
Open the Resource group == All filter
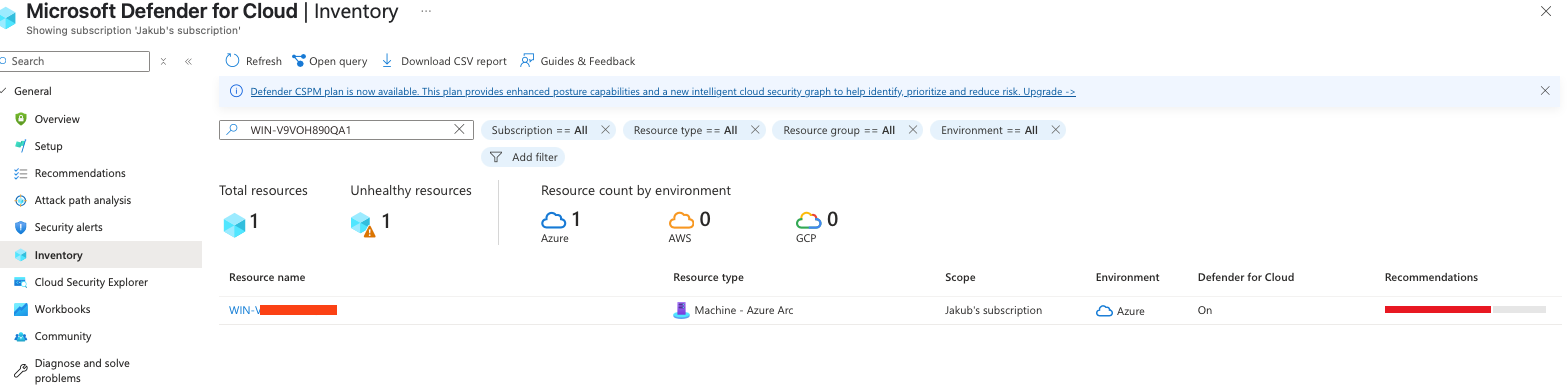pyautogui.click(x=839, y=130)
